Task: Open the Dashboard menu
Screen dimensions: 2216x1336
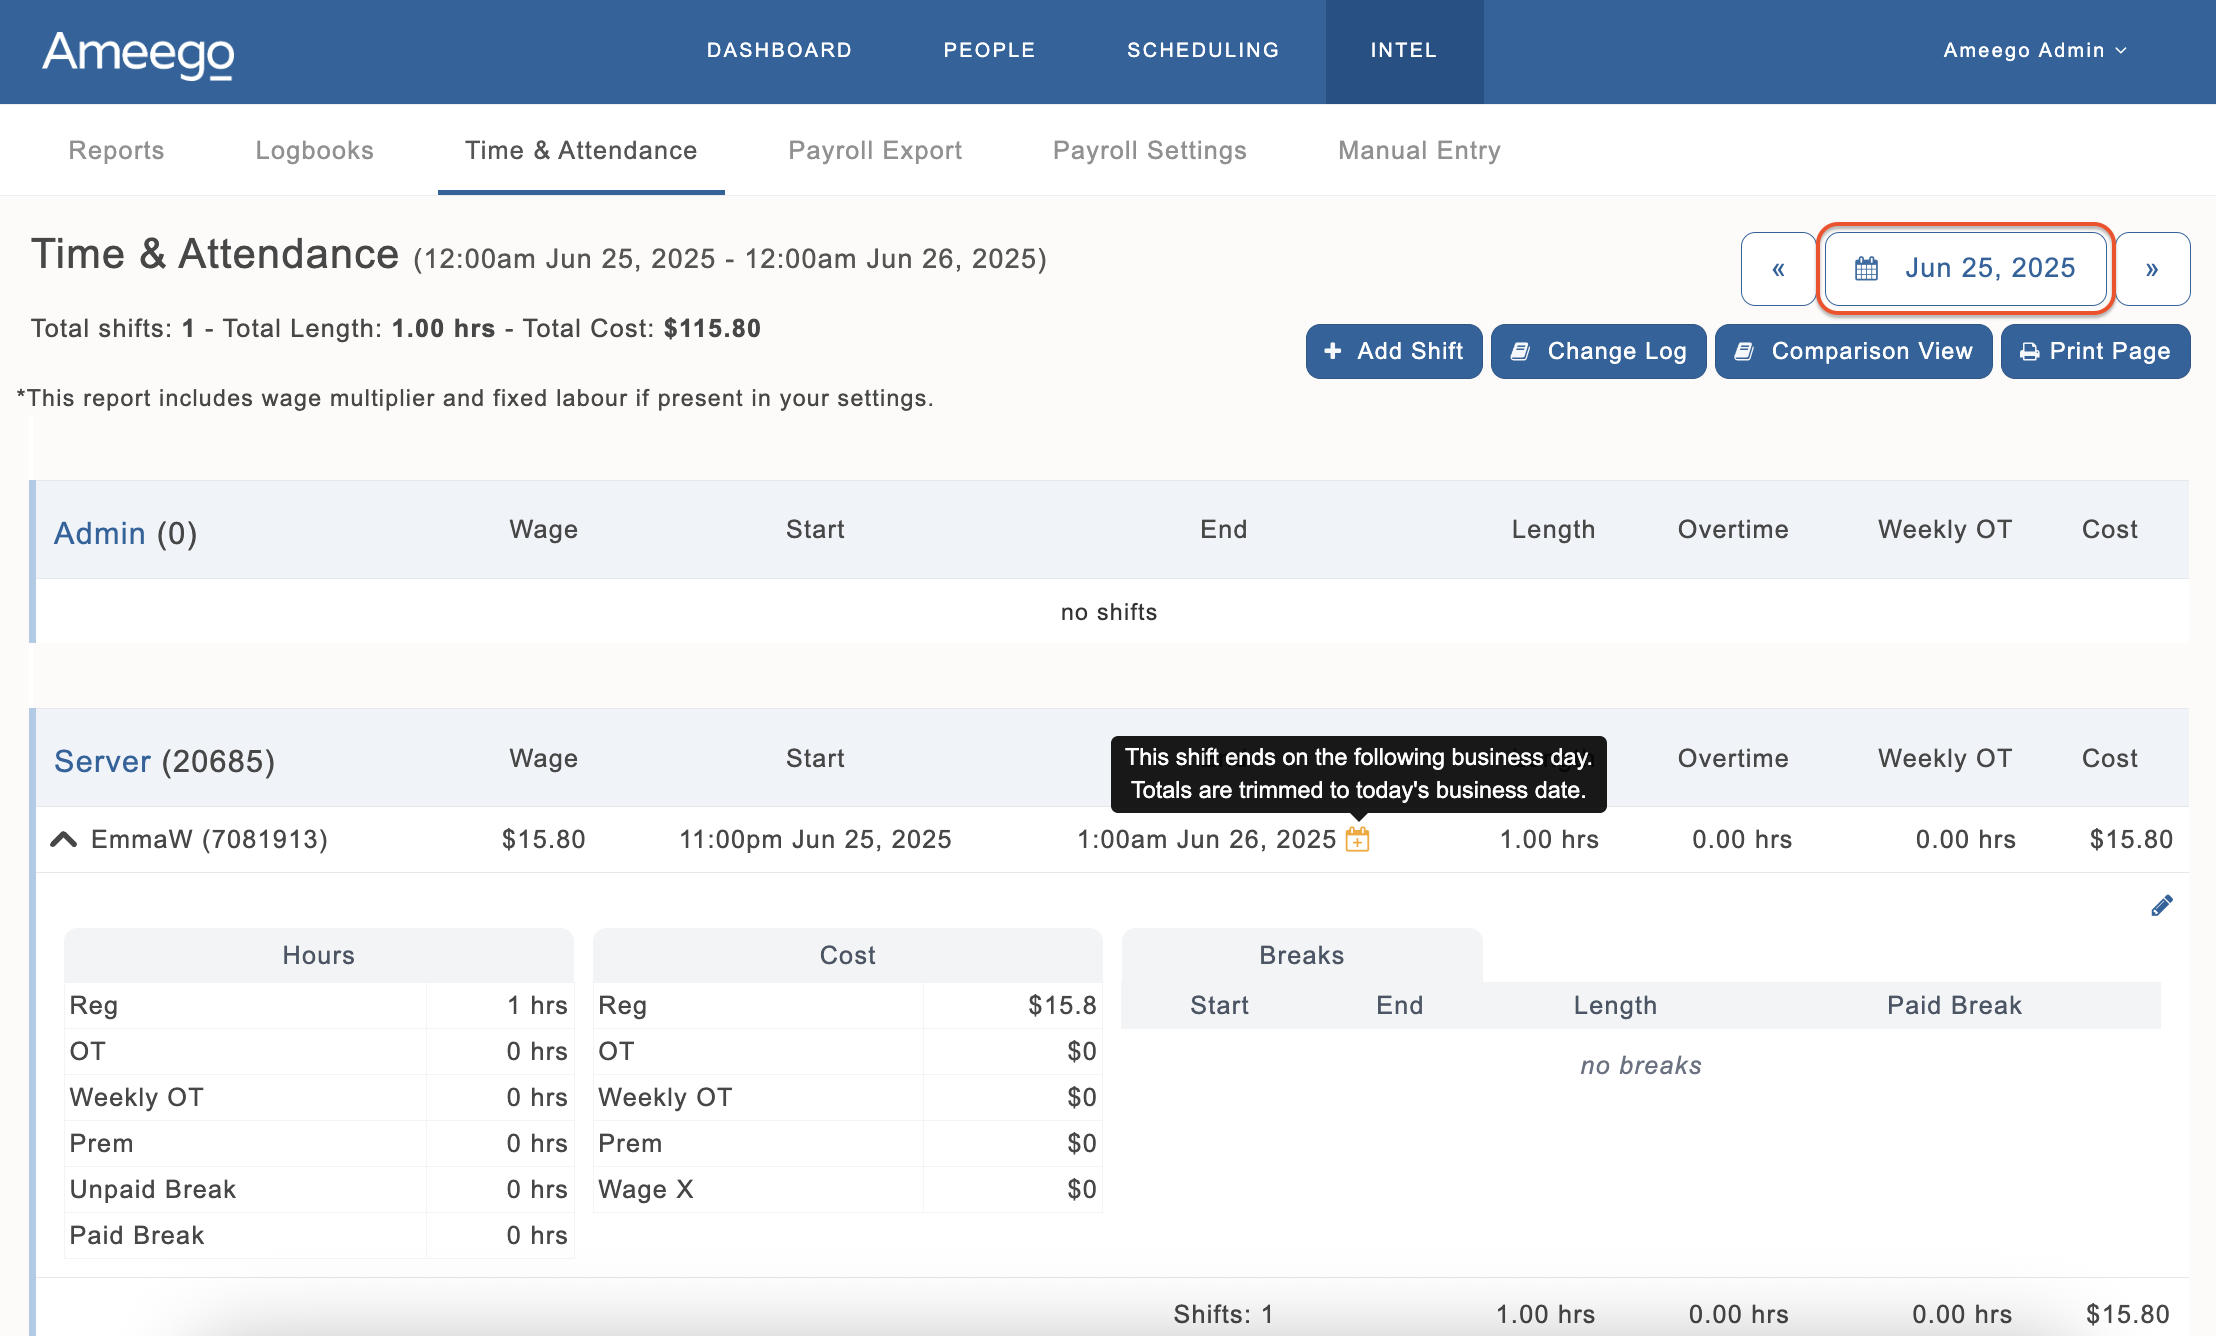Action: 779,50
